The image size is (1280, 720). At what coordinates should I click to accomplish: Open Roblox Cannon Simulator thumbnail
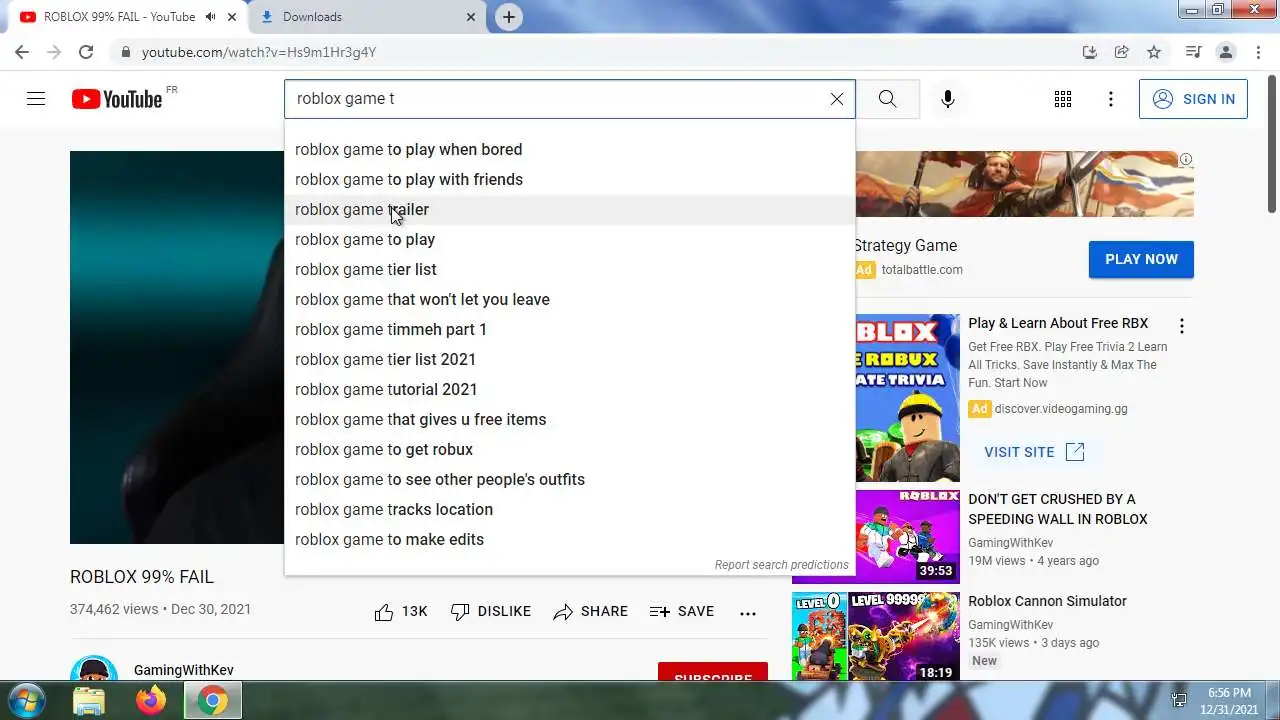(875, 636)
